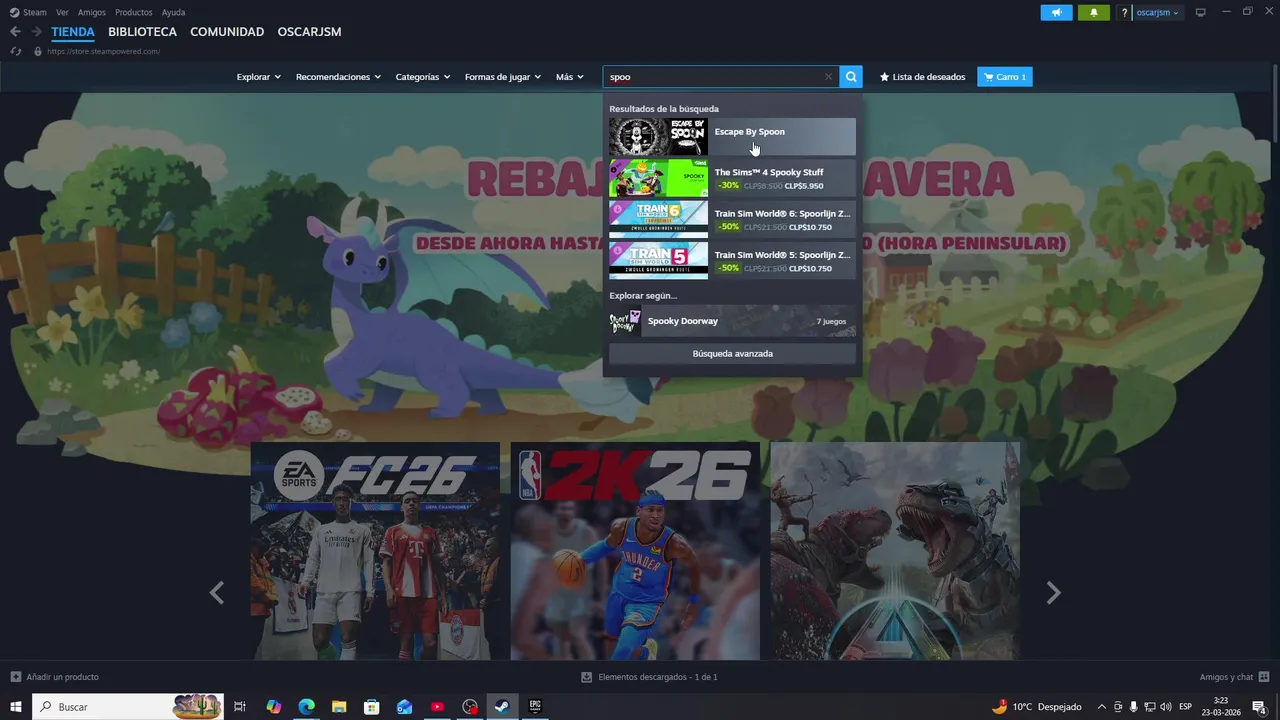Click the volume speaker tray icon
This screenshot has height=720, width=1280.
[1165, 707]
